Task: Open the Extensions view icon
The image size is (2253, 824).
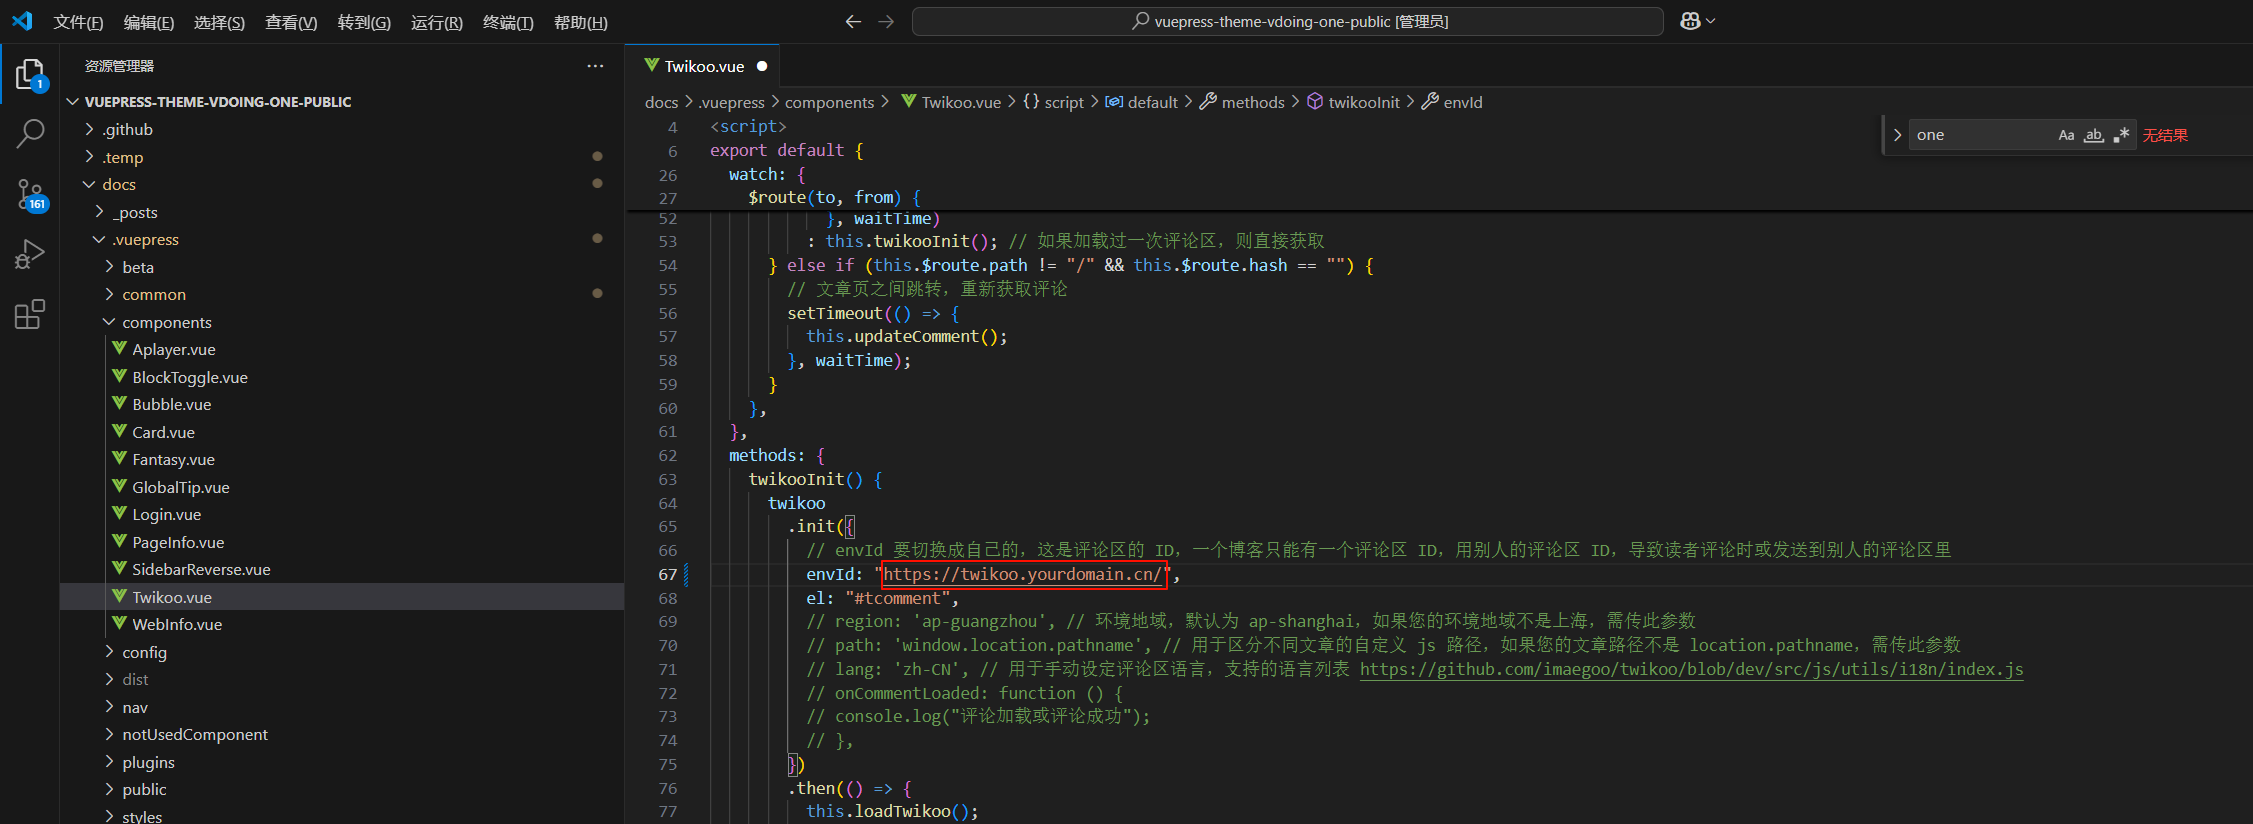Action: coord(30,314)
